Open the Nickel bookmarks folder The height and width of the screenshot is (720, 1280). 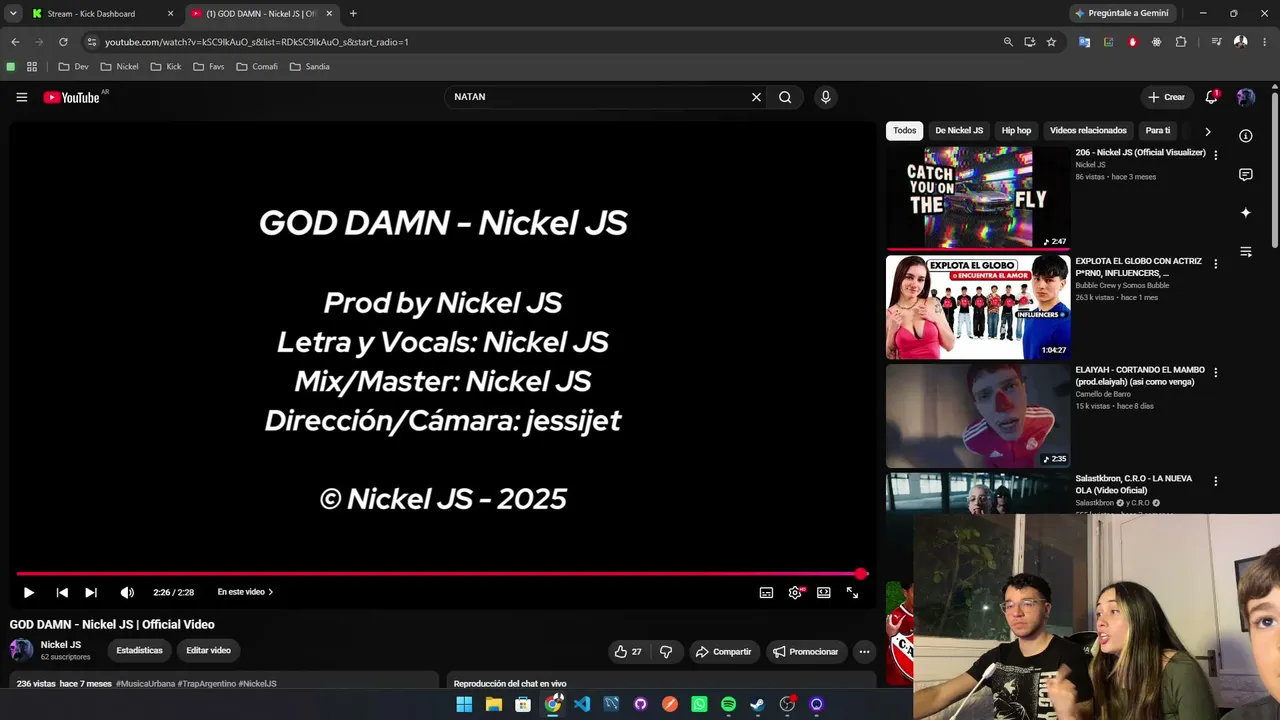(119, 67)
